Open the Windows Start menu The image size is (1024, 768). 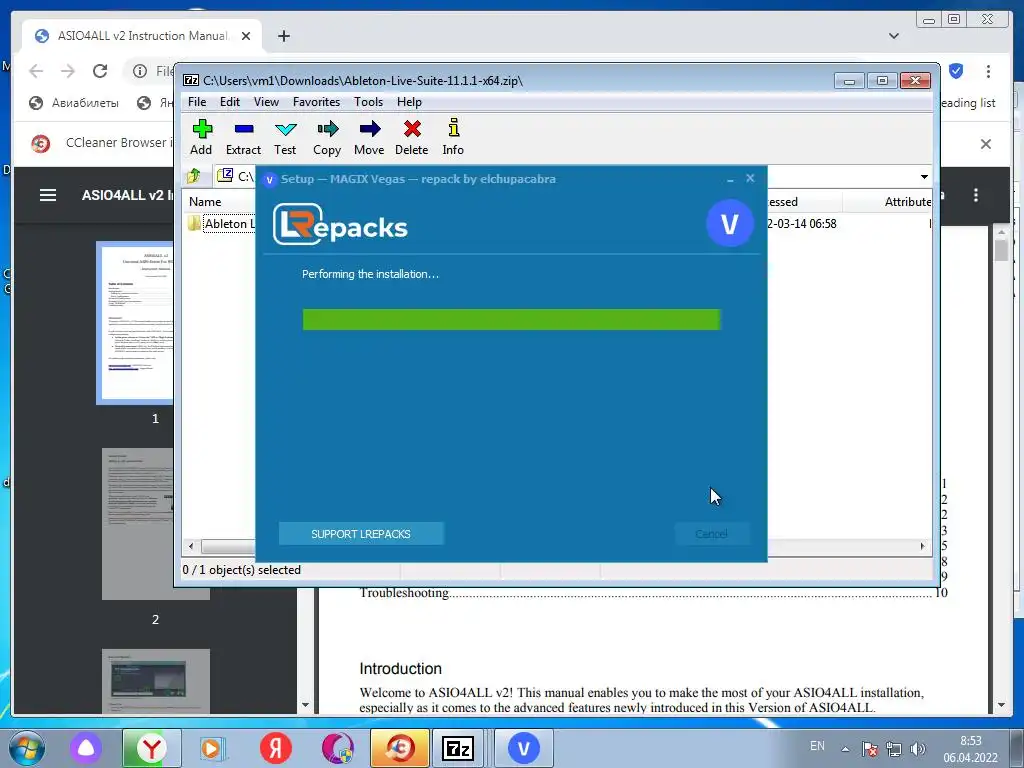coord(26,748)
